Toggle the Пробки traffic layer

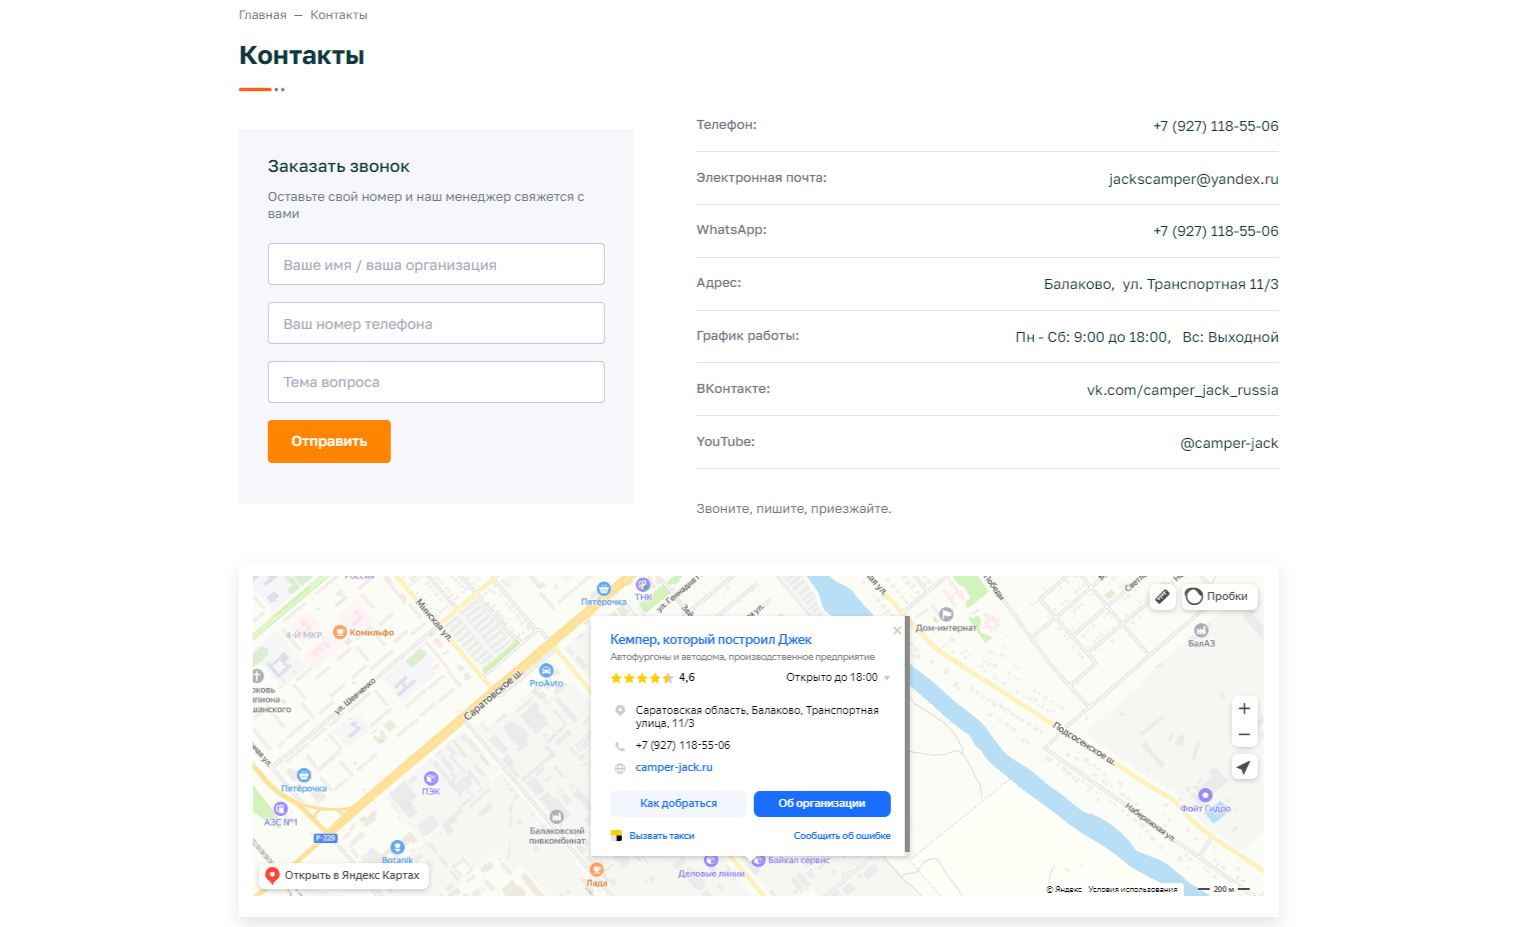1217,597
